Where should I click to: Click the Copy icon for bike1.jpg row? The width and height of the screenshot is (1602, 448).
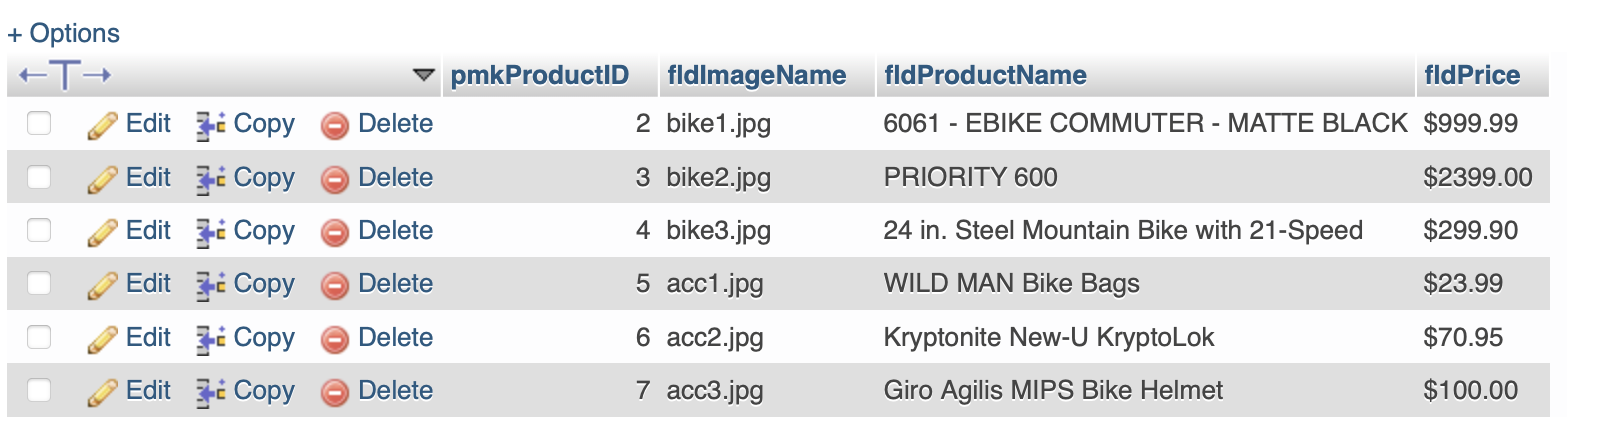tap(210, 125)
